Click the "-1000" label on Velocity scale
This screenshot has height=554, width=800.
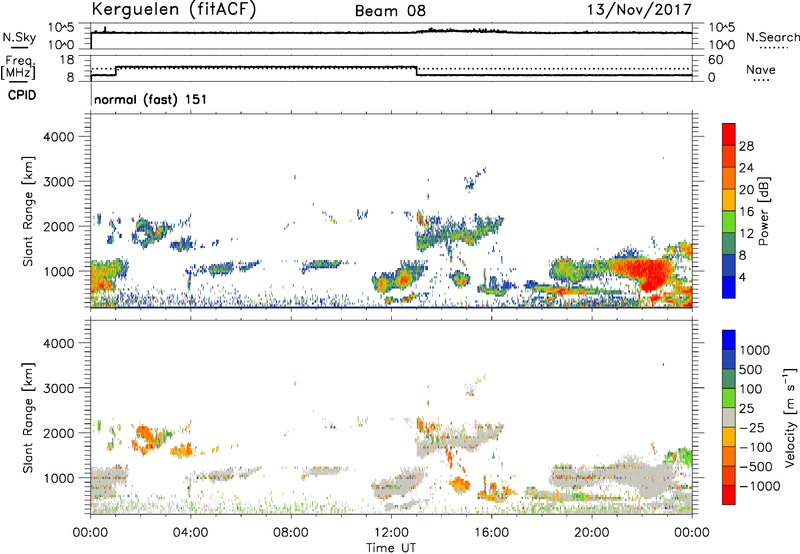click(759, 486)
